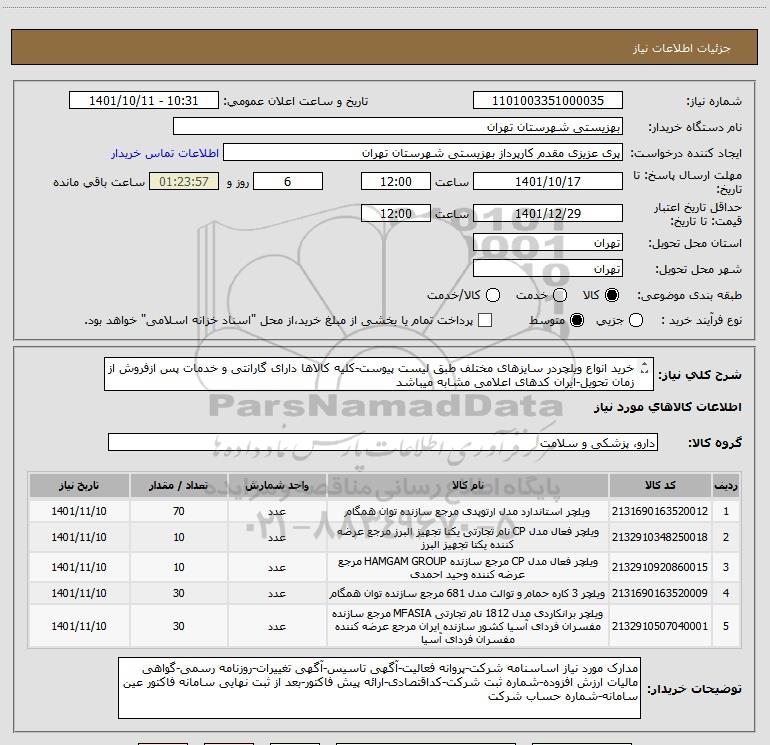Click the MFASIA wheelchair model 1812 item name
Image resolution: width=770 pixels, height=745 pixels.
click(468, 626)
